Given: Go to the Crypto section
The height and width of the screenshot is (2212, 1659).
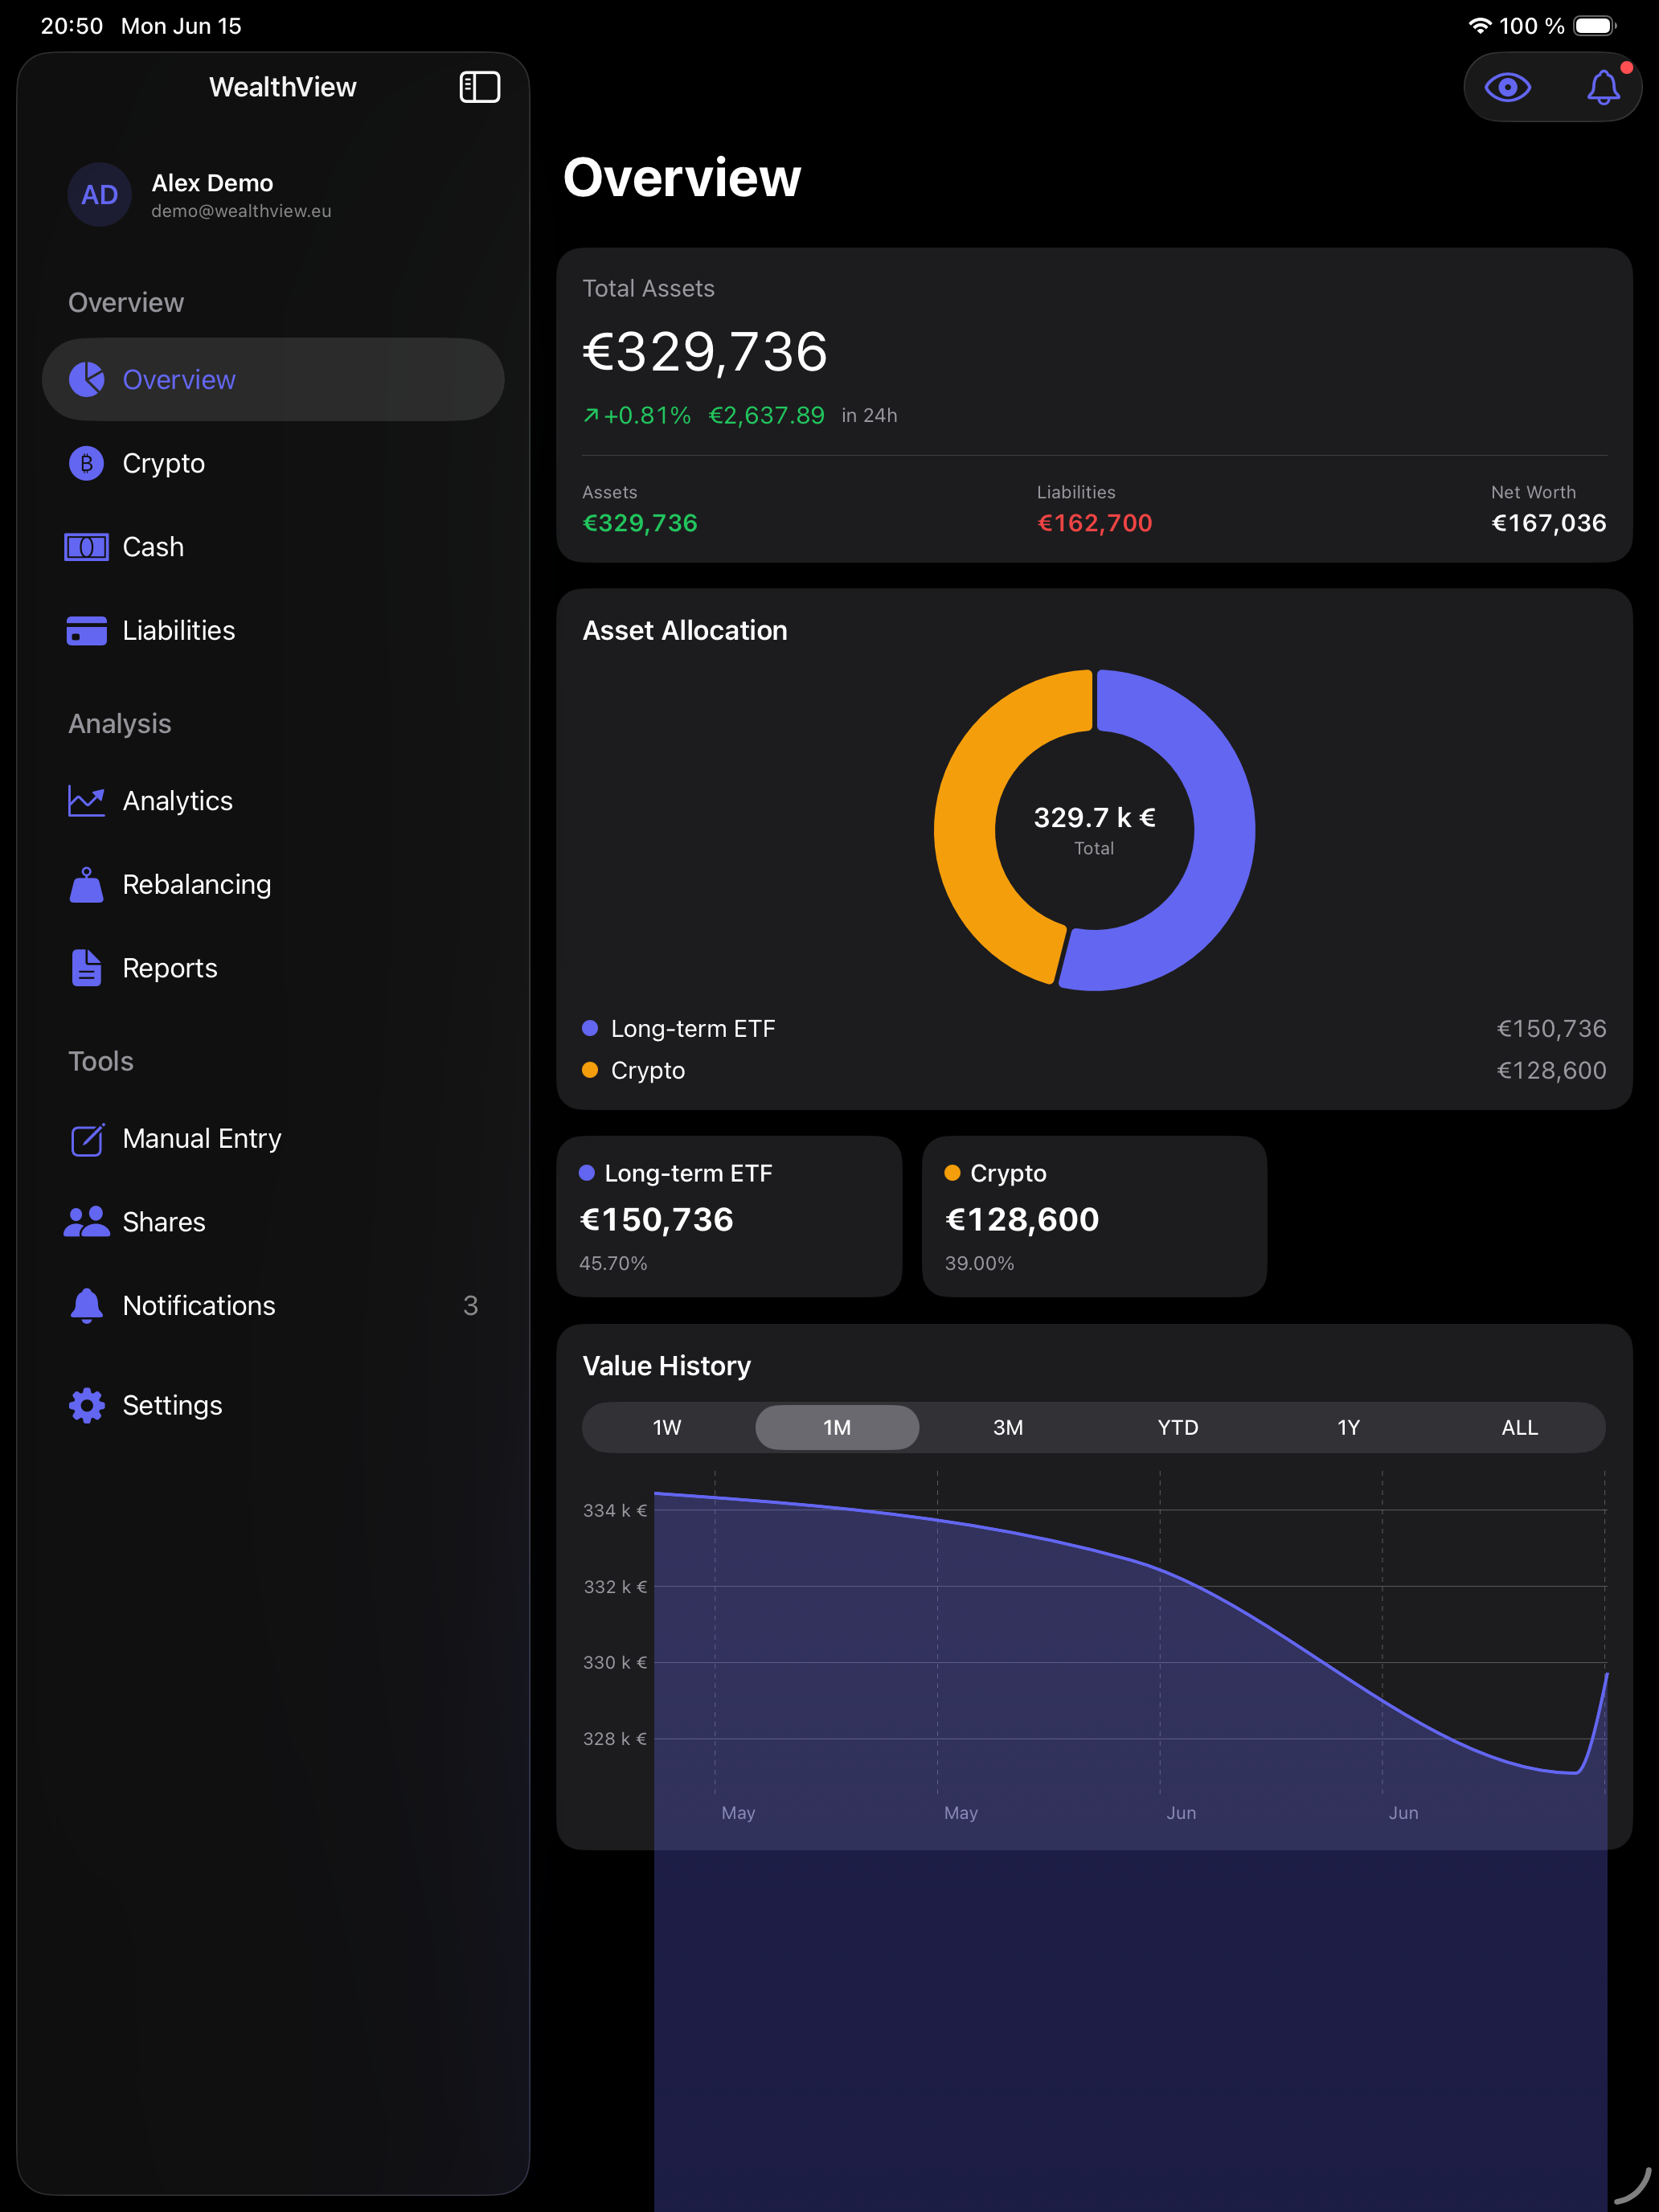Looking at the screenshot, I should click(273, 463).
